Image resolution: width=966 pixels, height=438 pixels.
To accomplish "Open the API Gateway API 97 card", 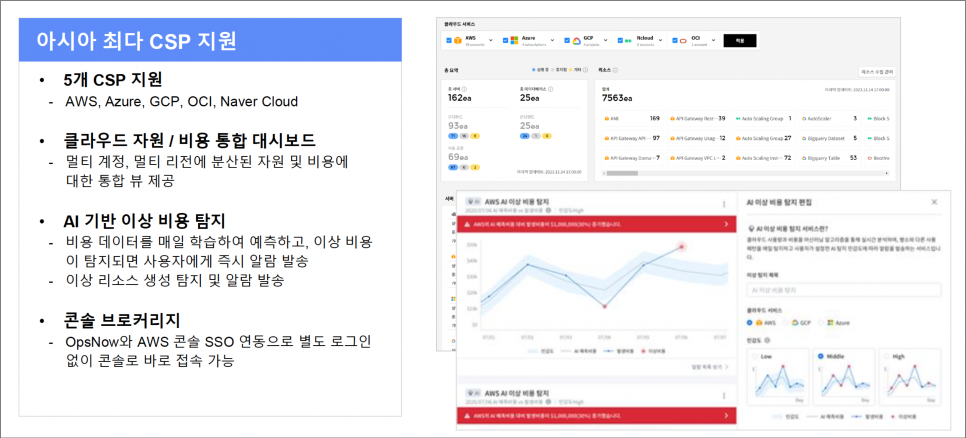I will click(x=631, y=138).
